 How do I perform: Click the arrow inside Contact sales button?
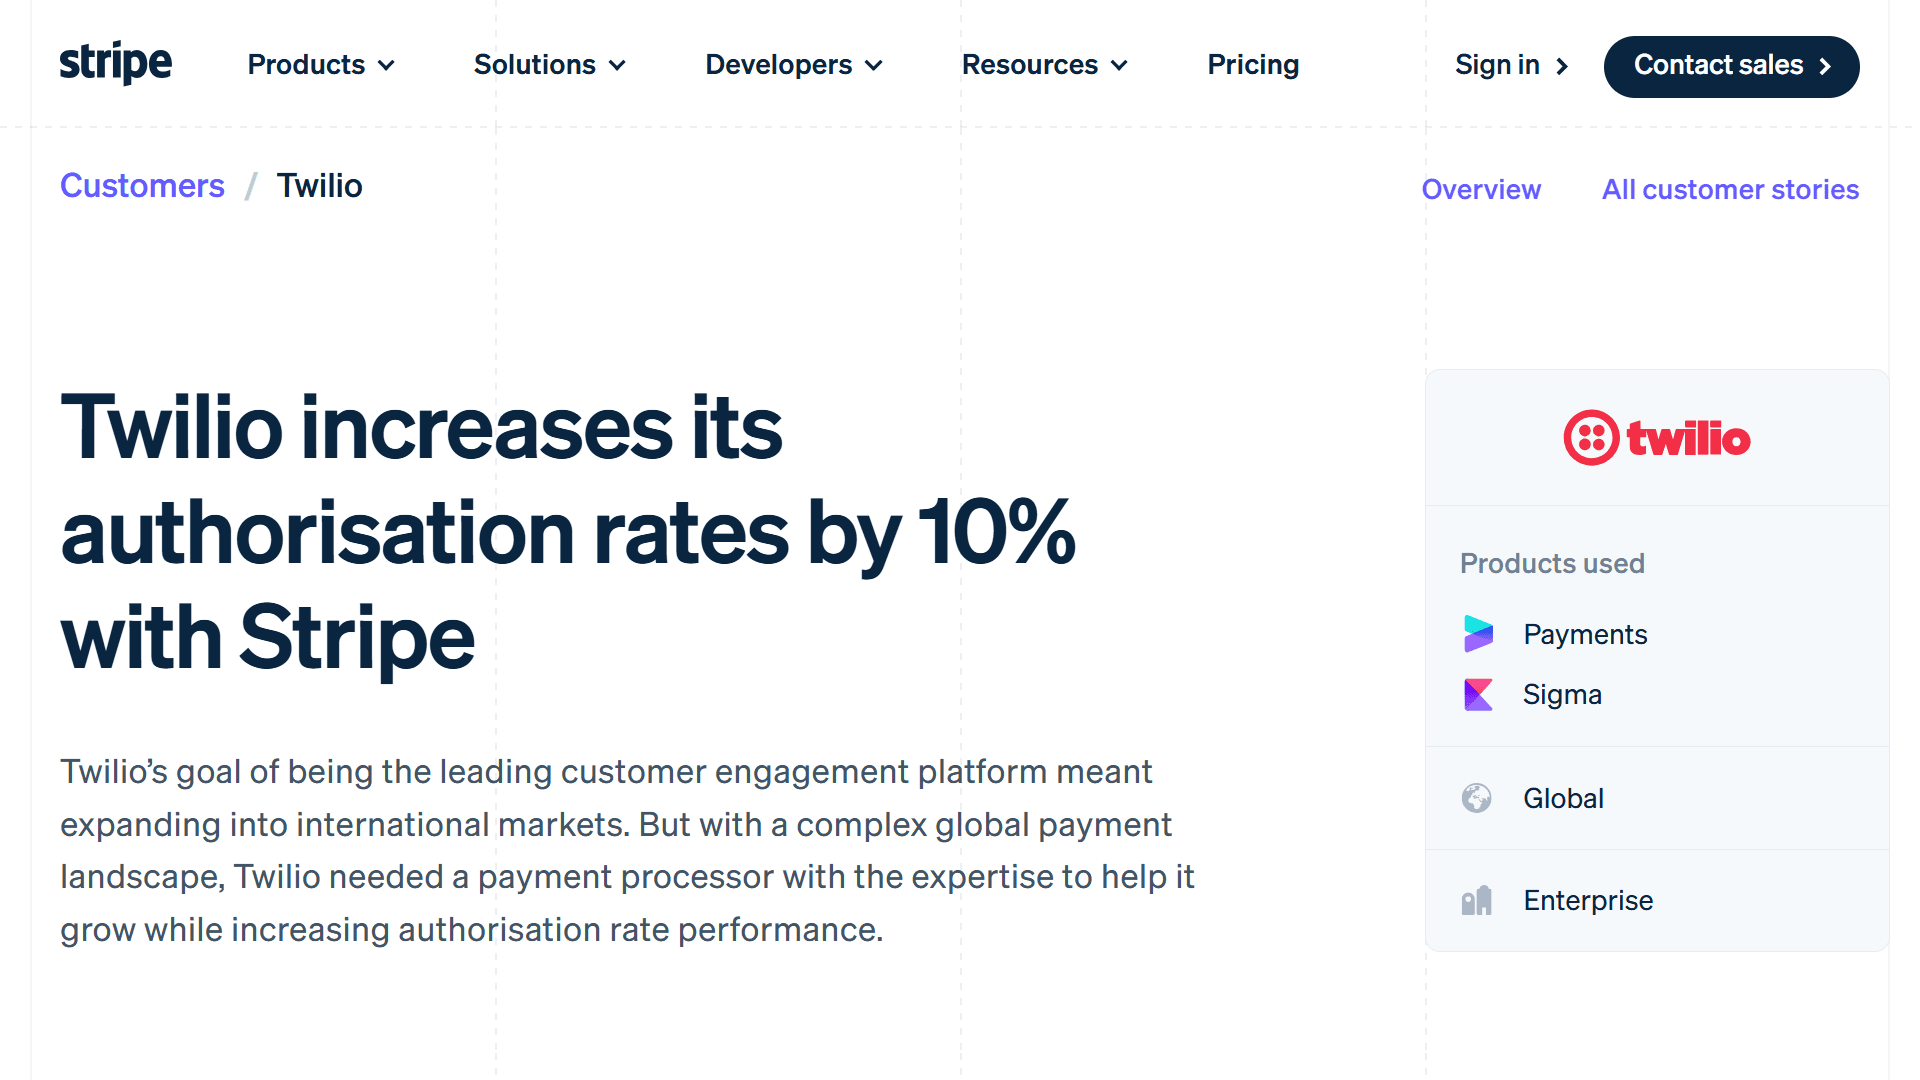[1824, 66]
